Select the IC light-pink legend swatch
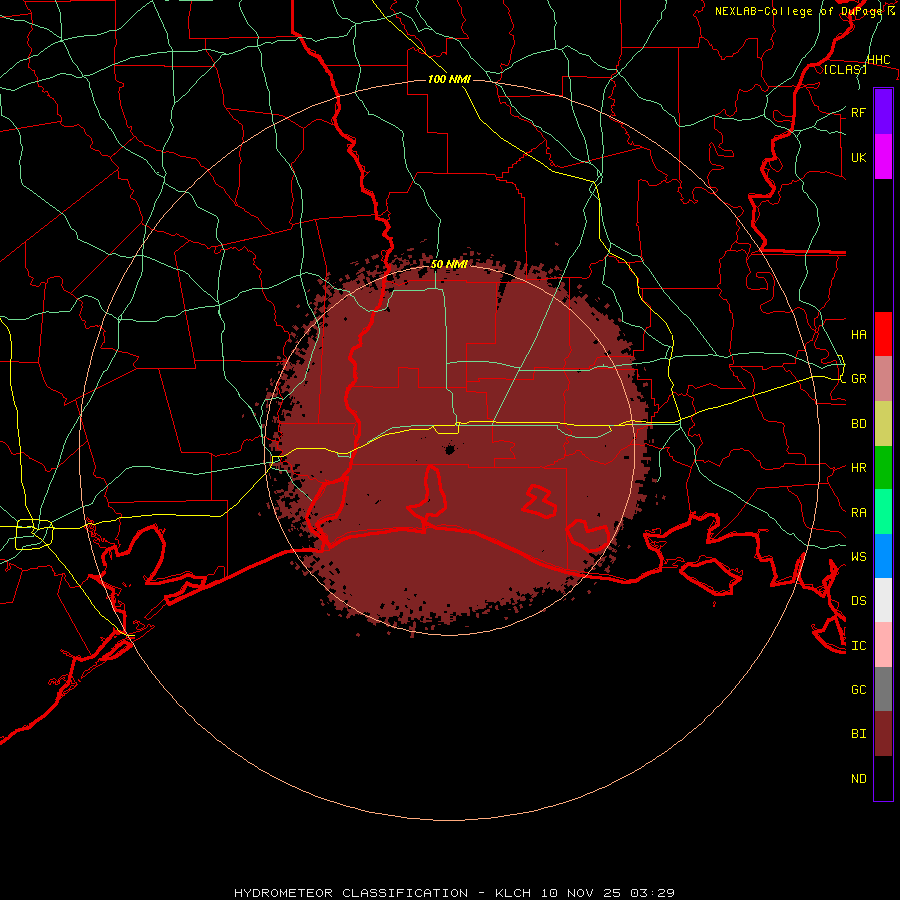This screenshot has height=900, width=900. pos(883,645)
